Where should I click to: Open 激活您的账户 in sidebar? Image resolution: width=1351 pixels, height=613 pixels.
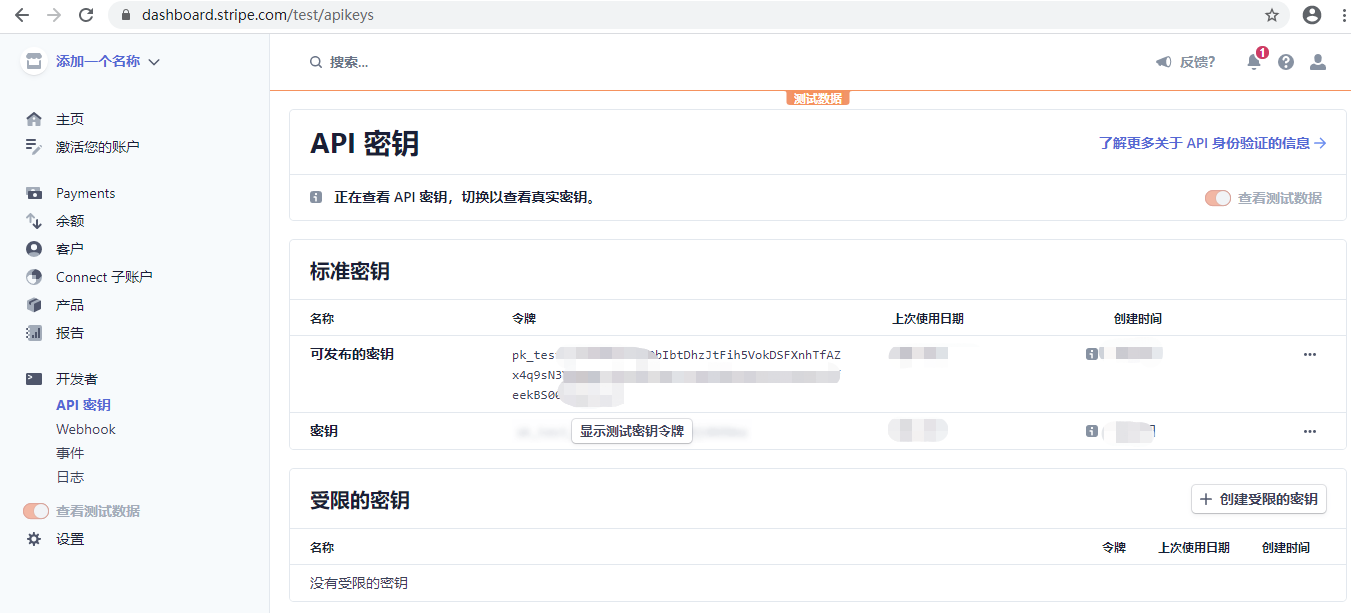[x=98, y=147]
